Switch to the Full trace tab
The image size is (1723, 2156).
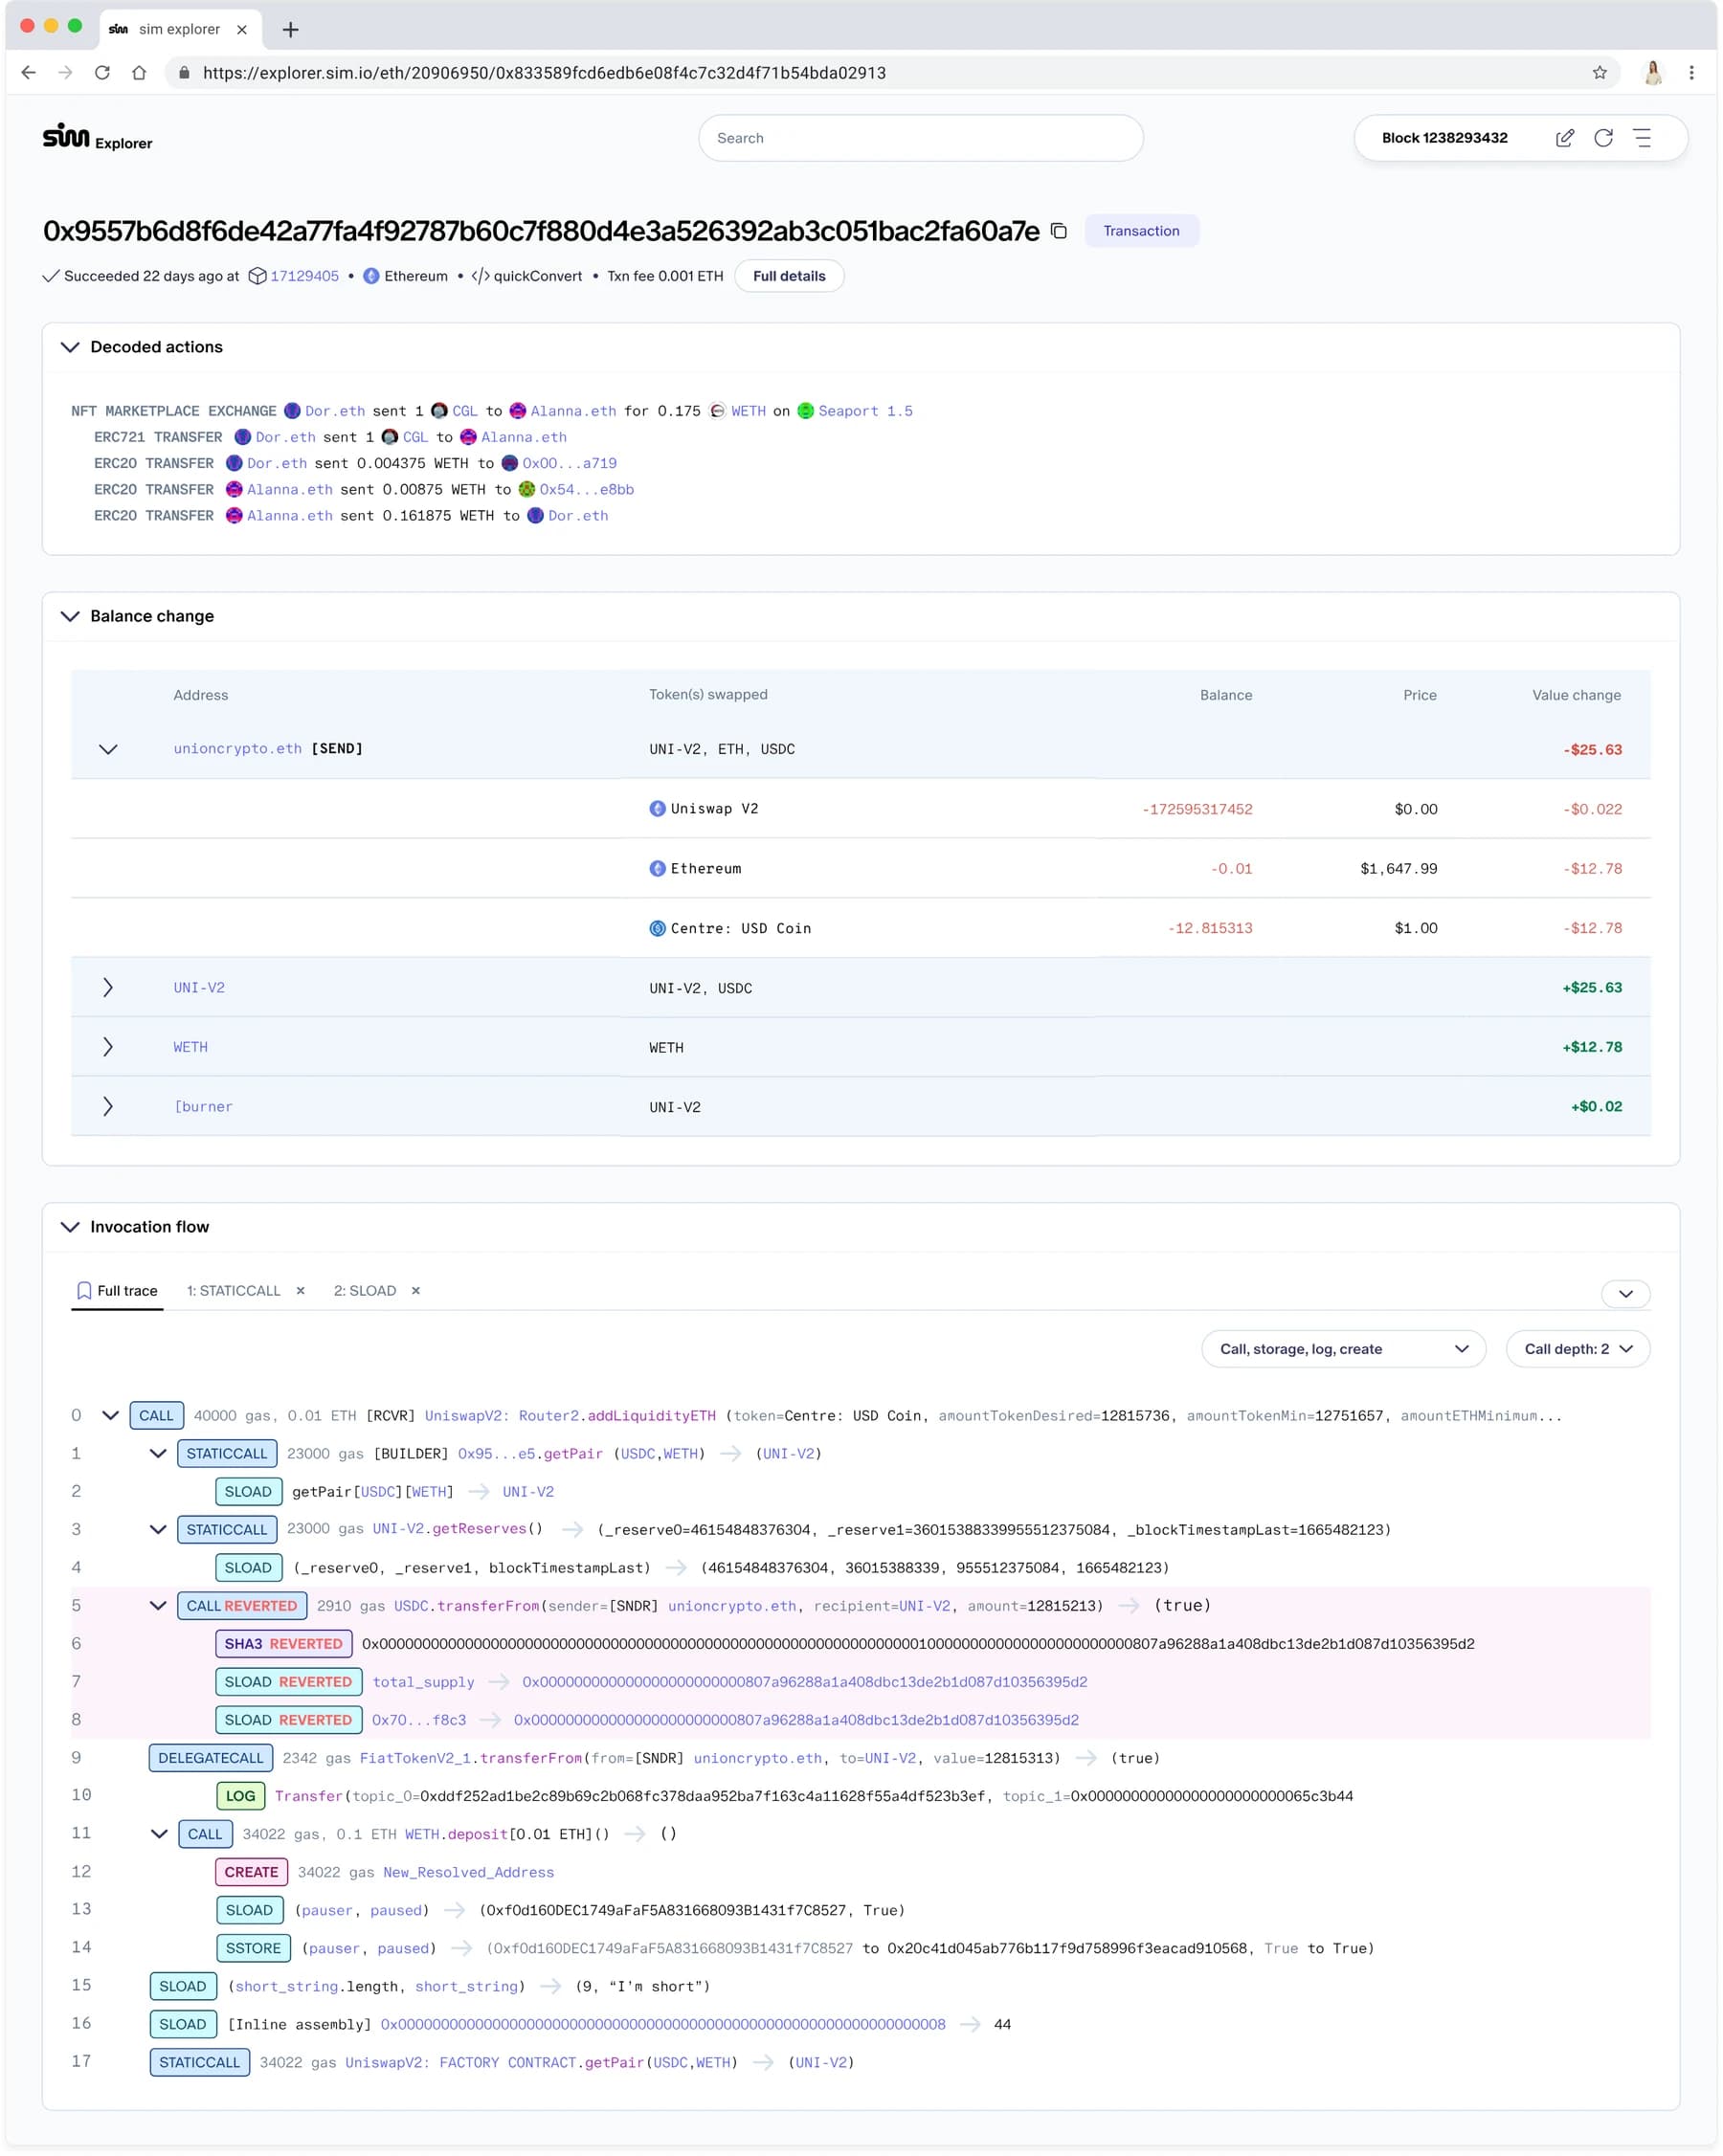117,1291
